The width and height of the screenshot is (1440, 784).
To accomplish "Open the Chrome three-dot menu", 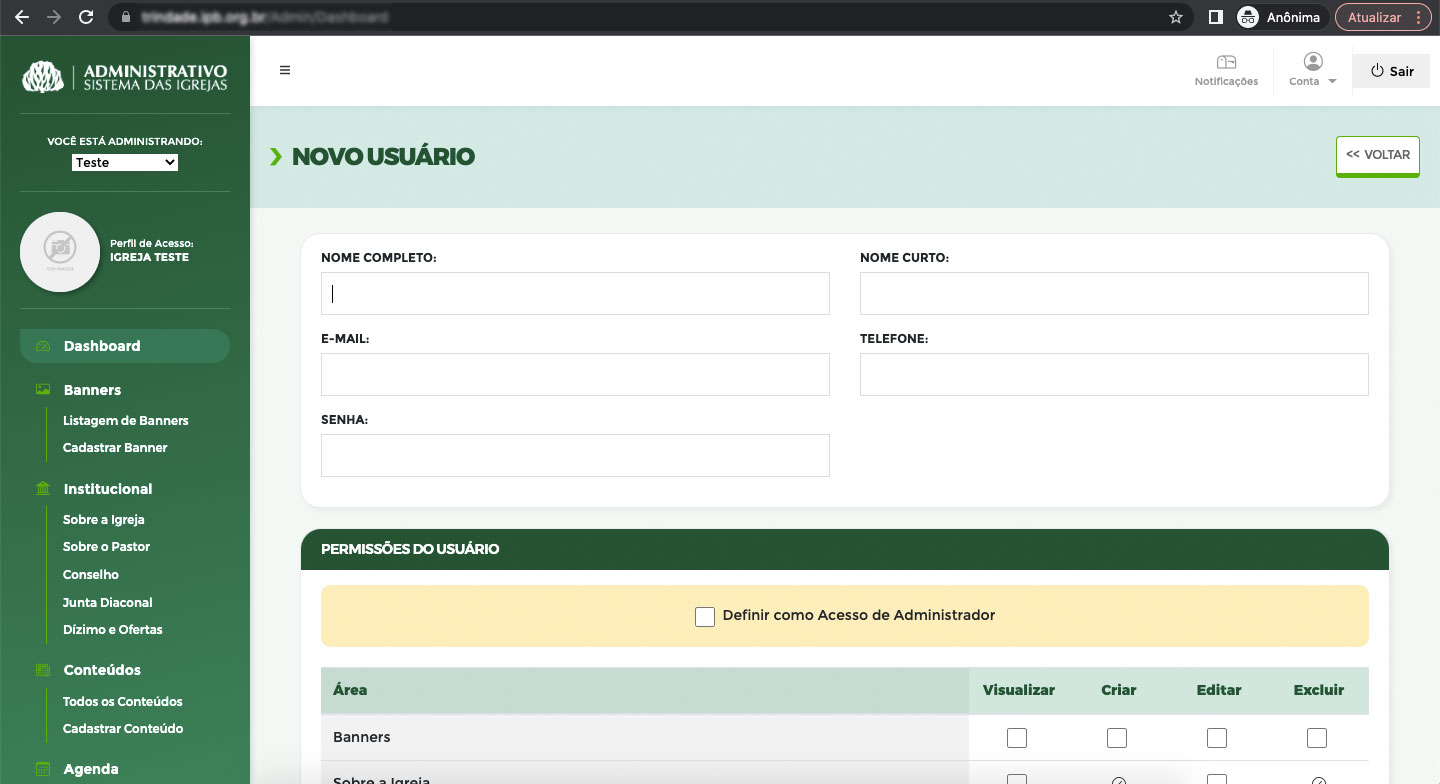I will point(1418,17).
